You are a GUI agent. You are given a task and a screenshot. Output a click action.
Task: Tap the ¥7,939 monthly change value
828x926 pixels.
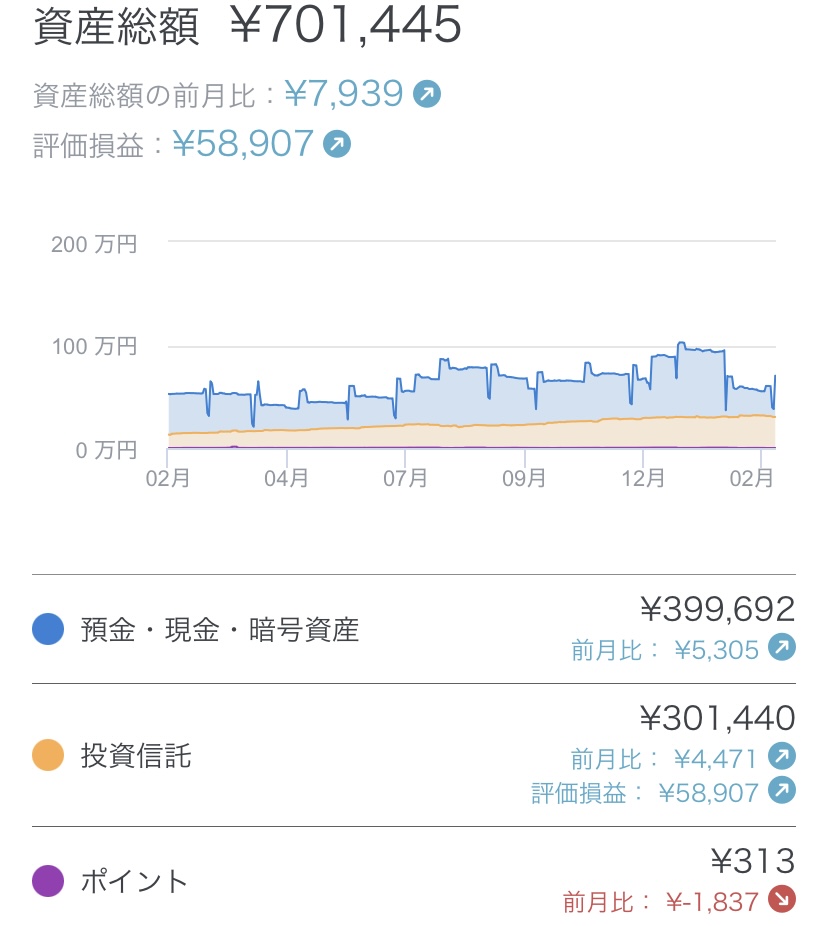click(343, 94)
